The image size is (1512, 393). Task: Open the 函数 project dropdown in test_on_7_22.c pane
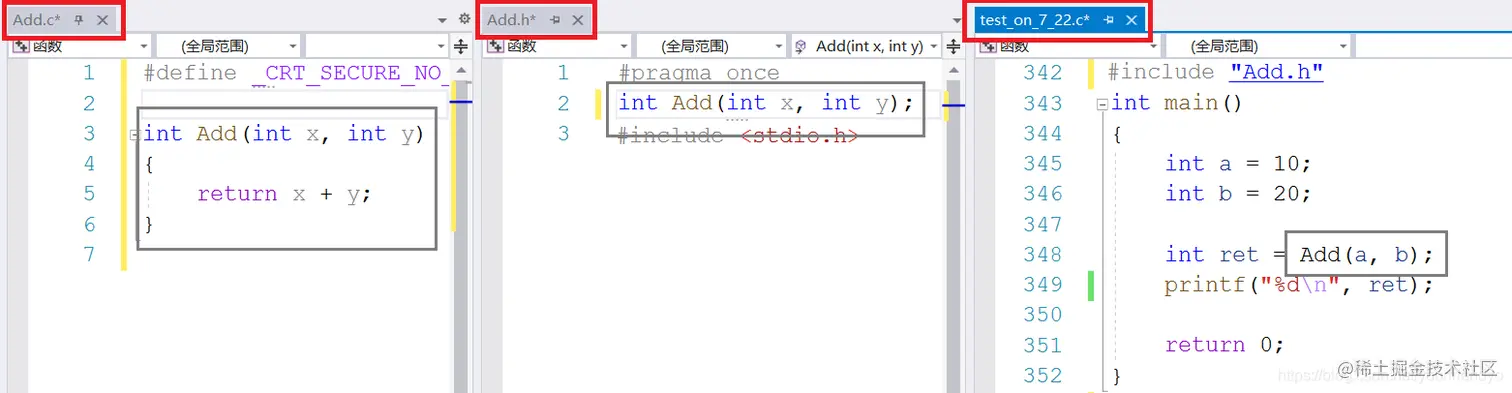[1069, 46]
